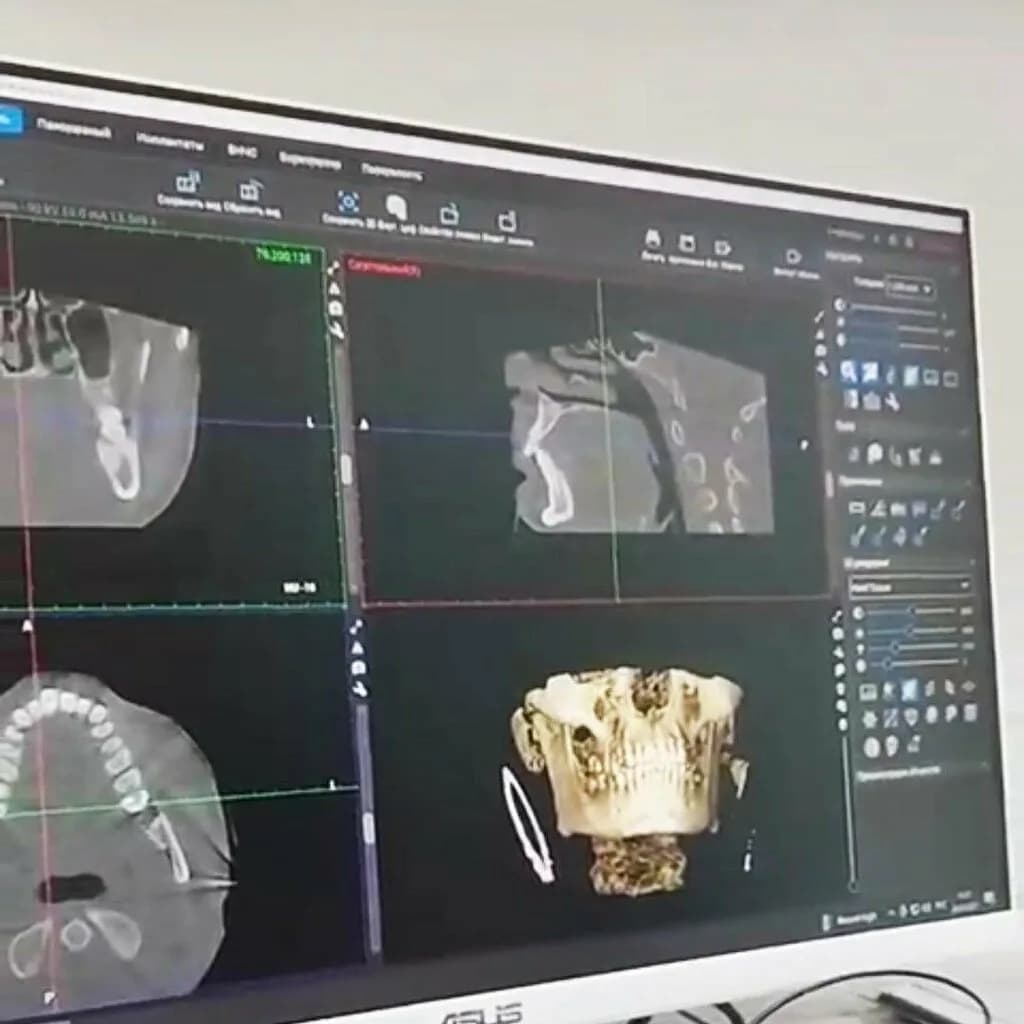
Task: Click the blue home button at top left
Action: tap(9, 118)
